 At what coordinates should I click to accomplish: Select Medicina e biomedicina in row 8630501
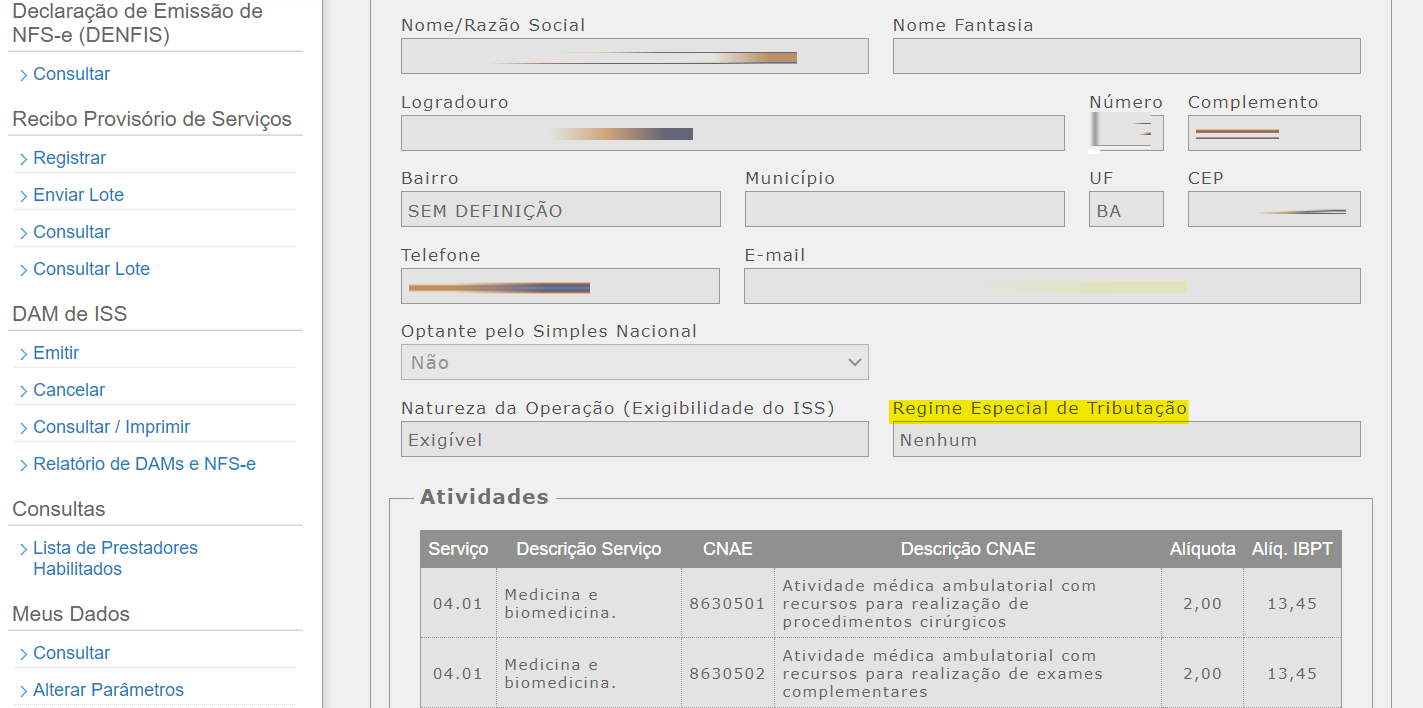589,604
